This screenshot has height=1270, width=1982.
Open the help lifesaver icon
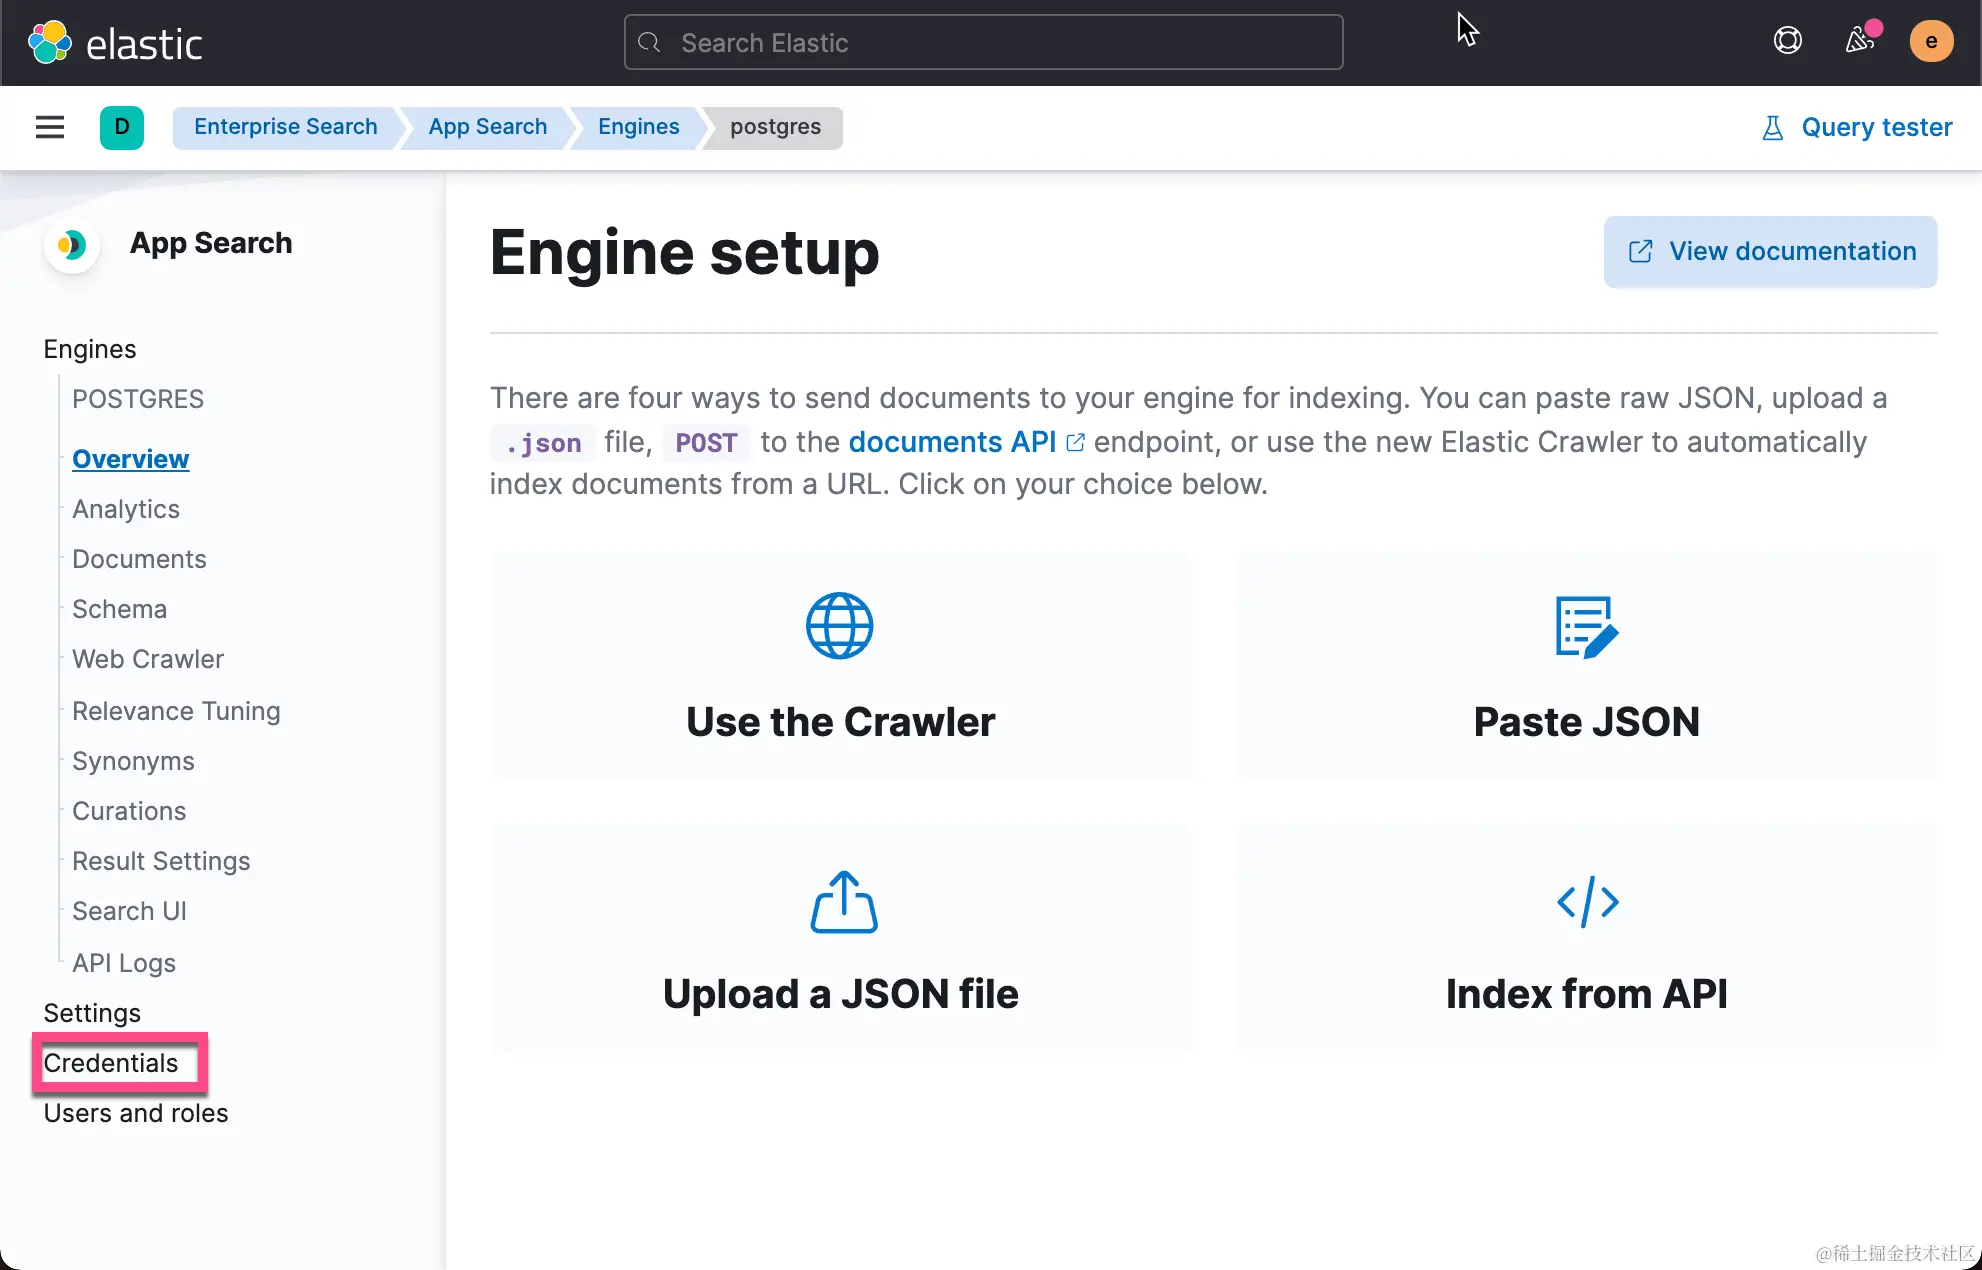[1787, 41]
